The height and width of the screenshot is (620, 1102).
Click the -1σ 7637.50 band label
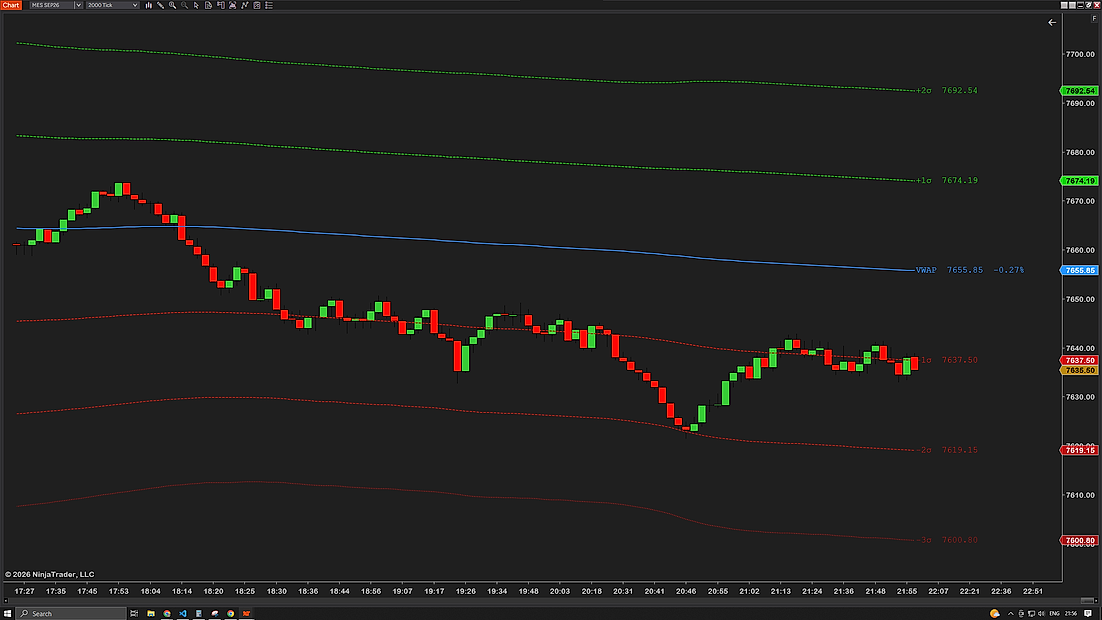949,360
